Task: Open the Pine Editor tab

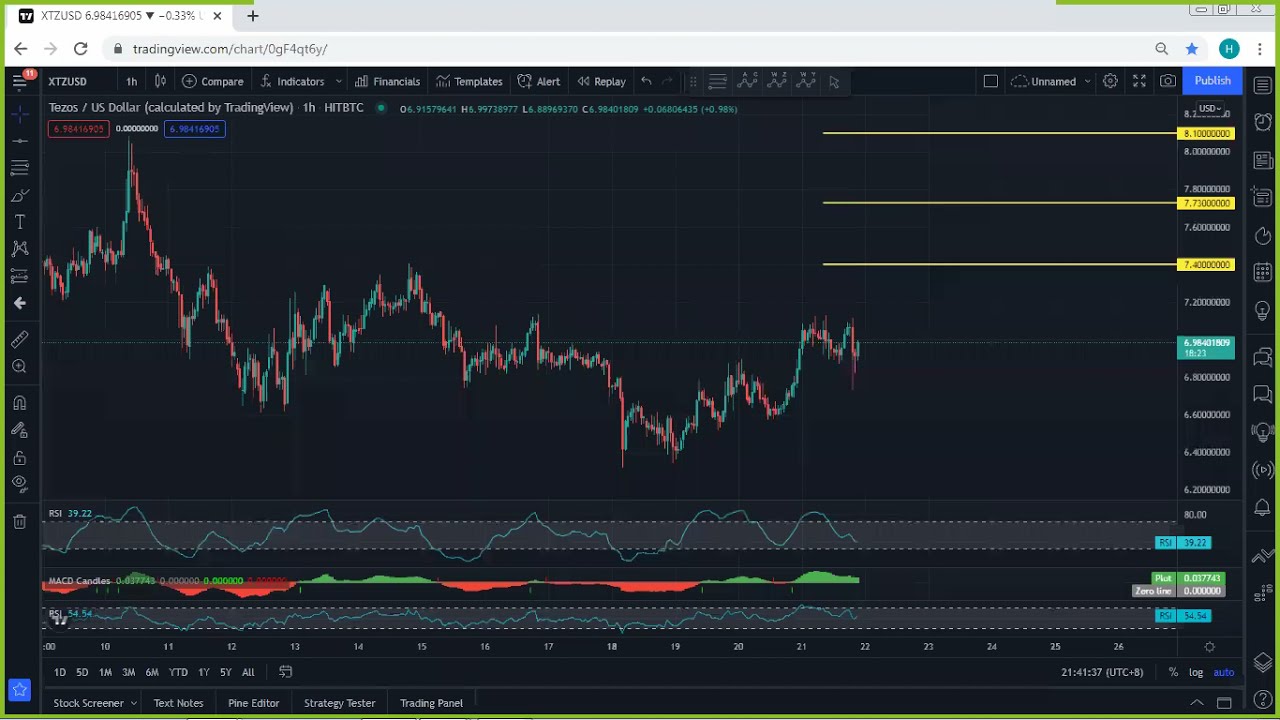Action: (x=253, y=703)
